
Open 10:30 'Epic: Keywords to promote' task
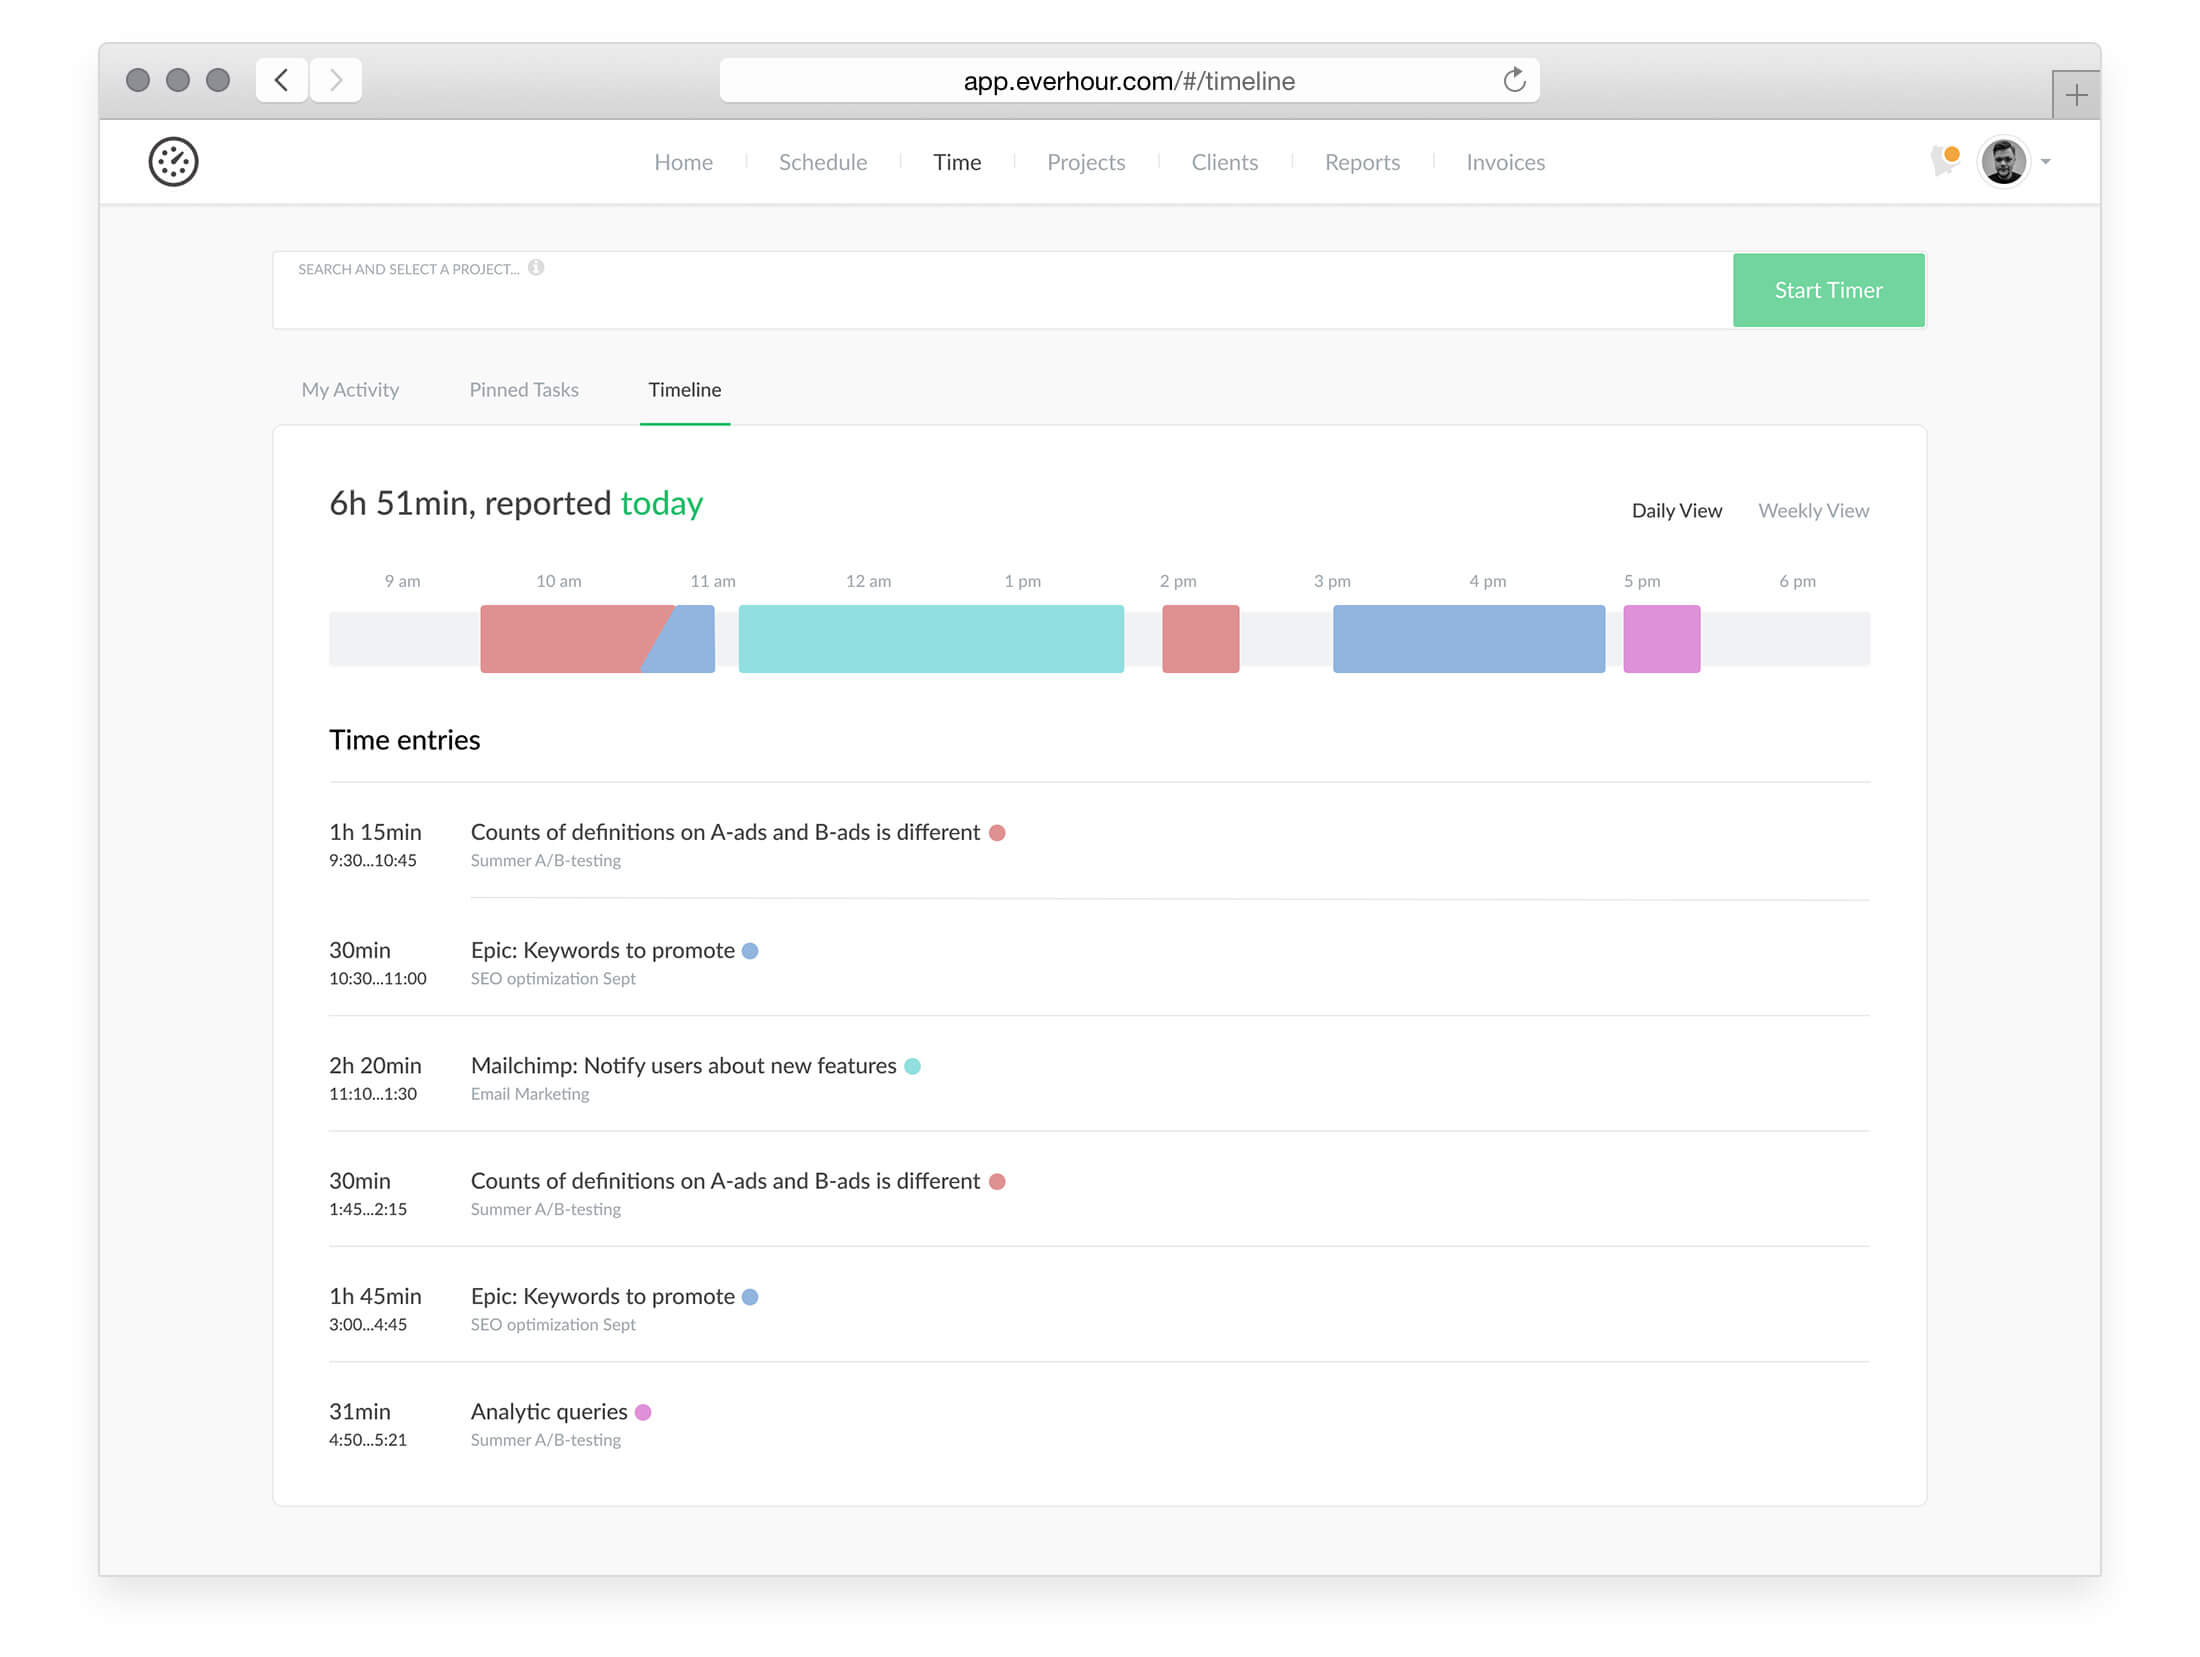tap(602, 951)
